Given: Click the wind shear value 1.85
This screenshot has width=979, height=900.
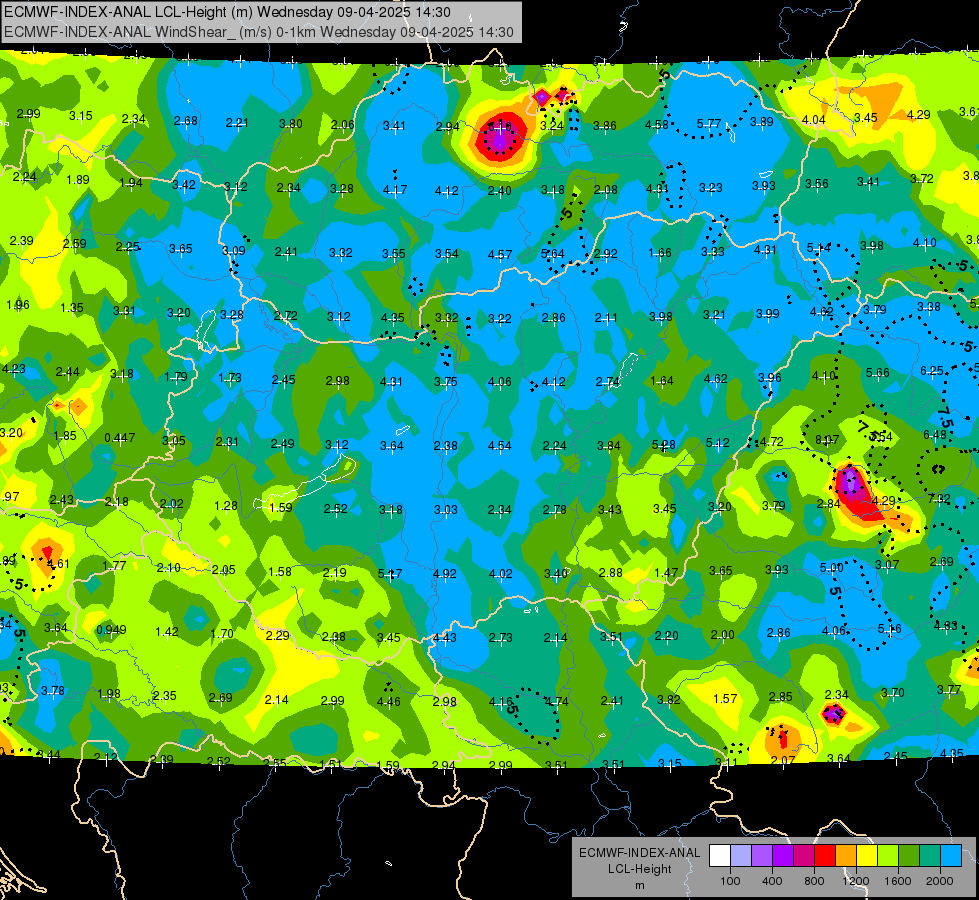Looking at the screenshot, I should click(x=65, y=435).
